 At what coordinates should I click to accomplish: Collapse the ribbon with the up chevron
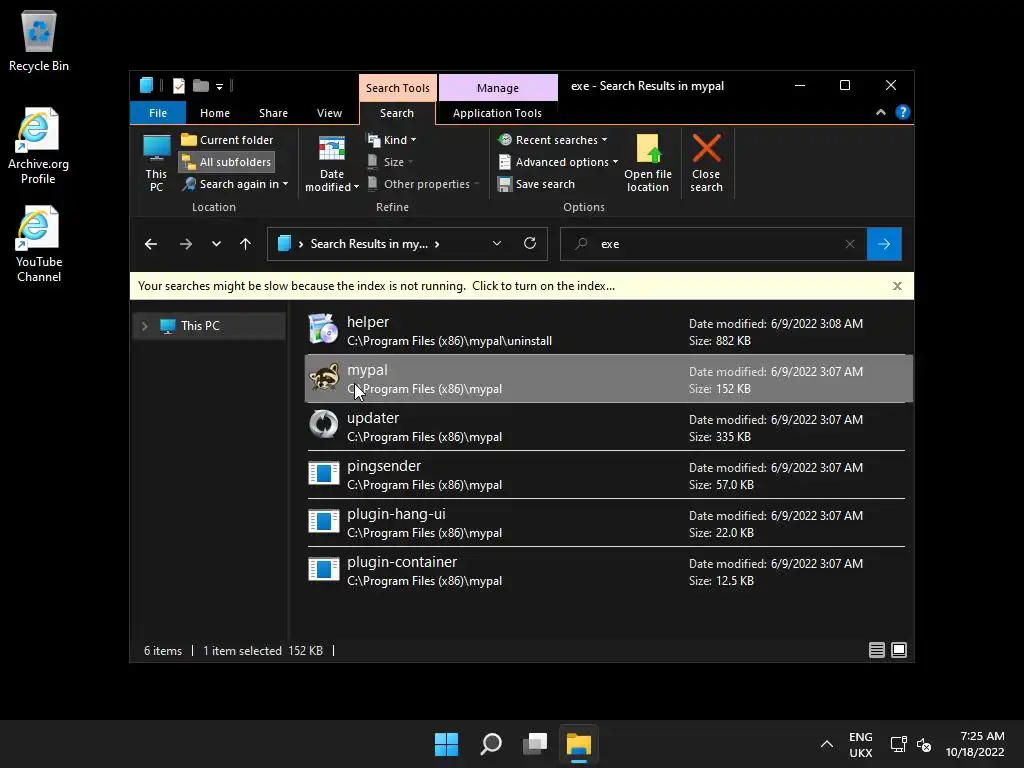pyautogui.click(x=880, y=112)
